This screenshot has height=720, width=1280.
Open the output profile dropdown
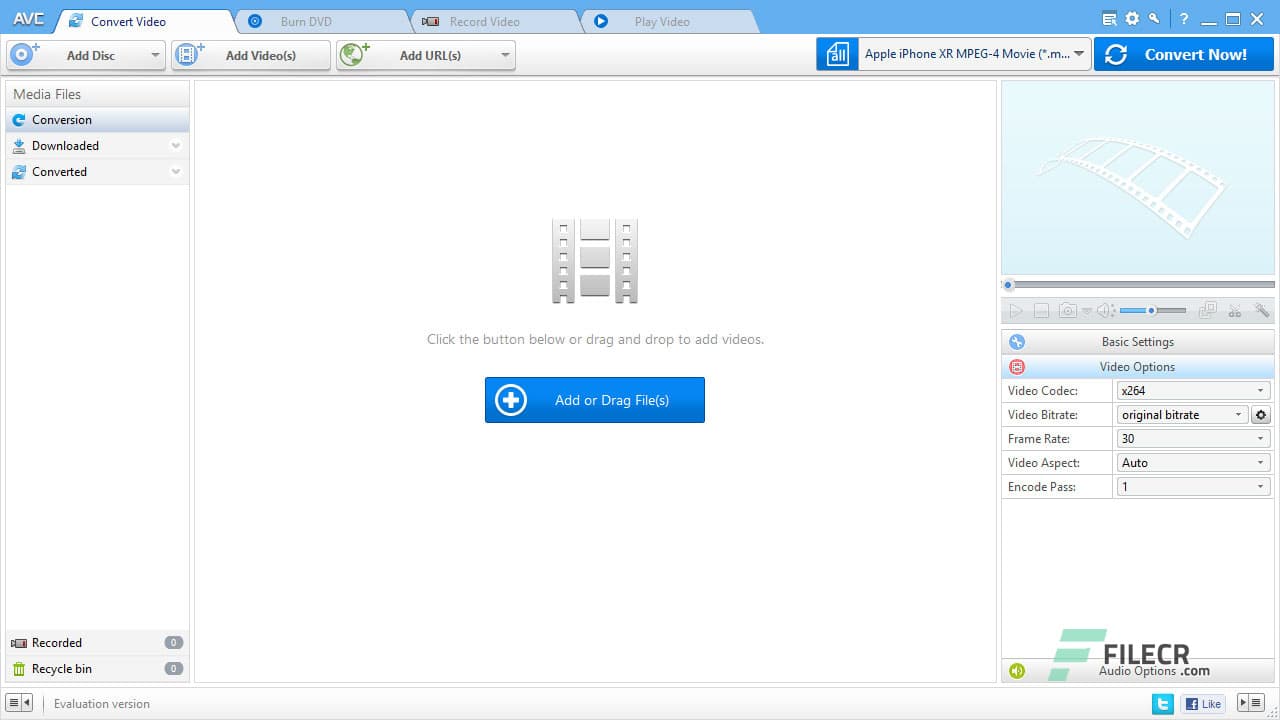click(1080, 54)
